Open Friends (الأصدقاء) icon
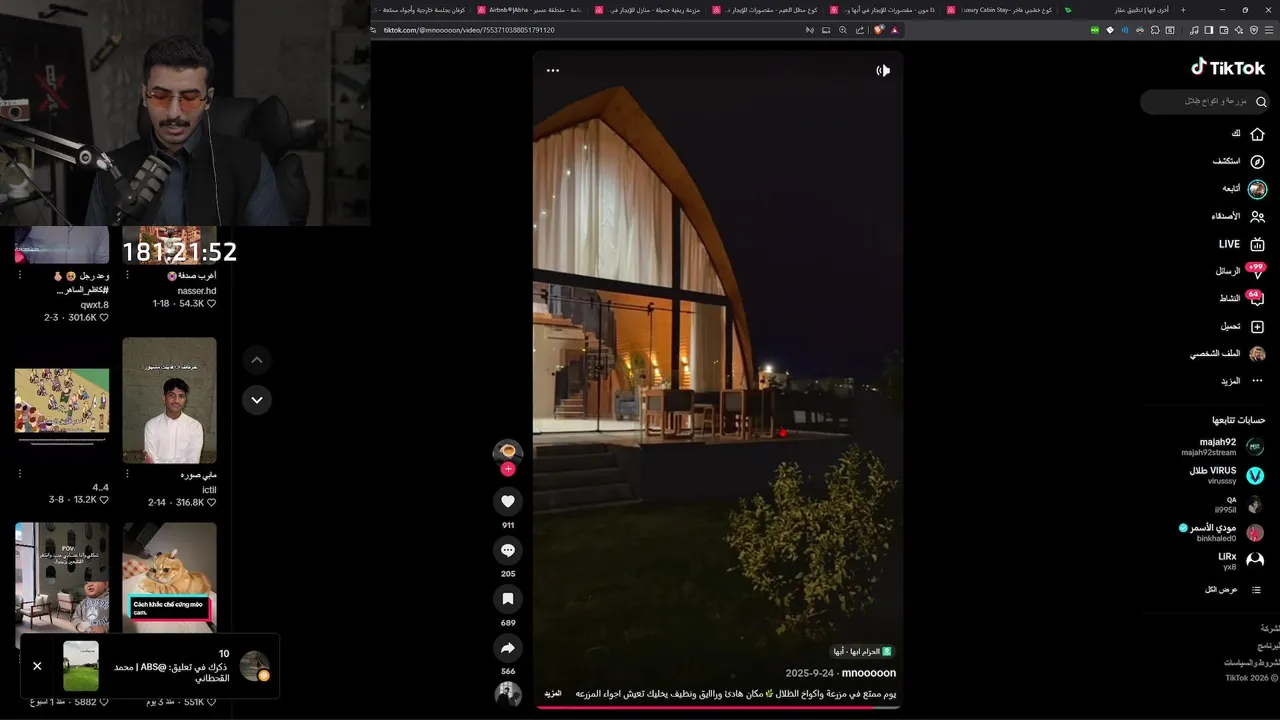This screenshot has height=720, width=1280. 1257,216
